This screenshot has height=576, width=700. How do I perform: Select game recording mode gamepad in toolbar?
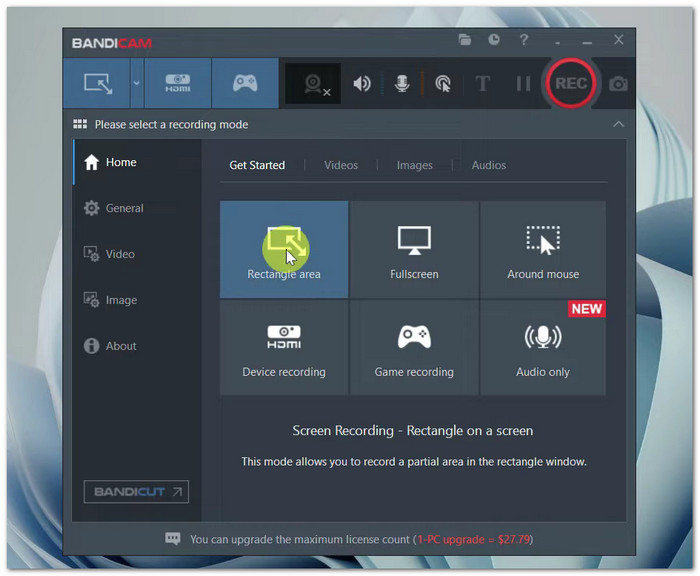click(x=245, y=83)
